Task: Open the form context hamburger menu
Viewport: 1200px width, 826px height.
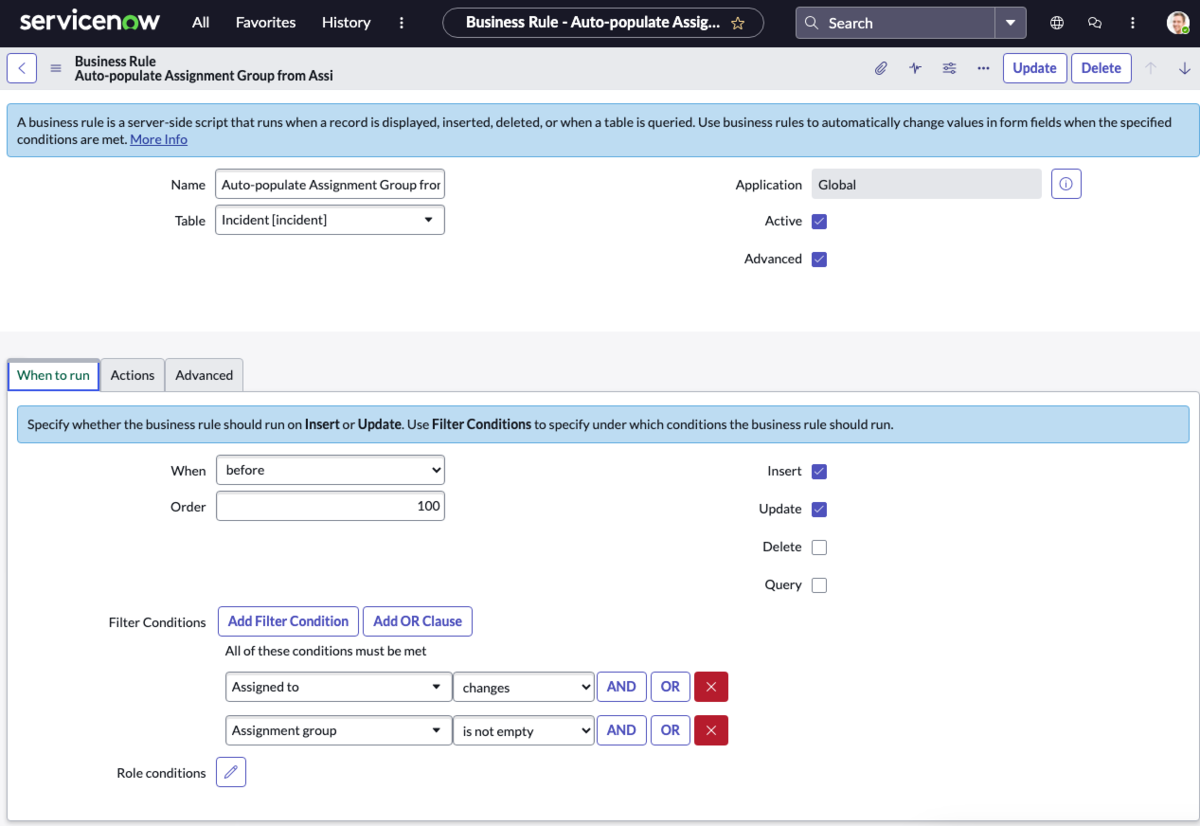Action: [x=56, y=68]
